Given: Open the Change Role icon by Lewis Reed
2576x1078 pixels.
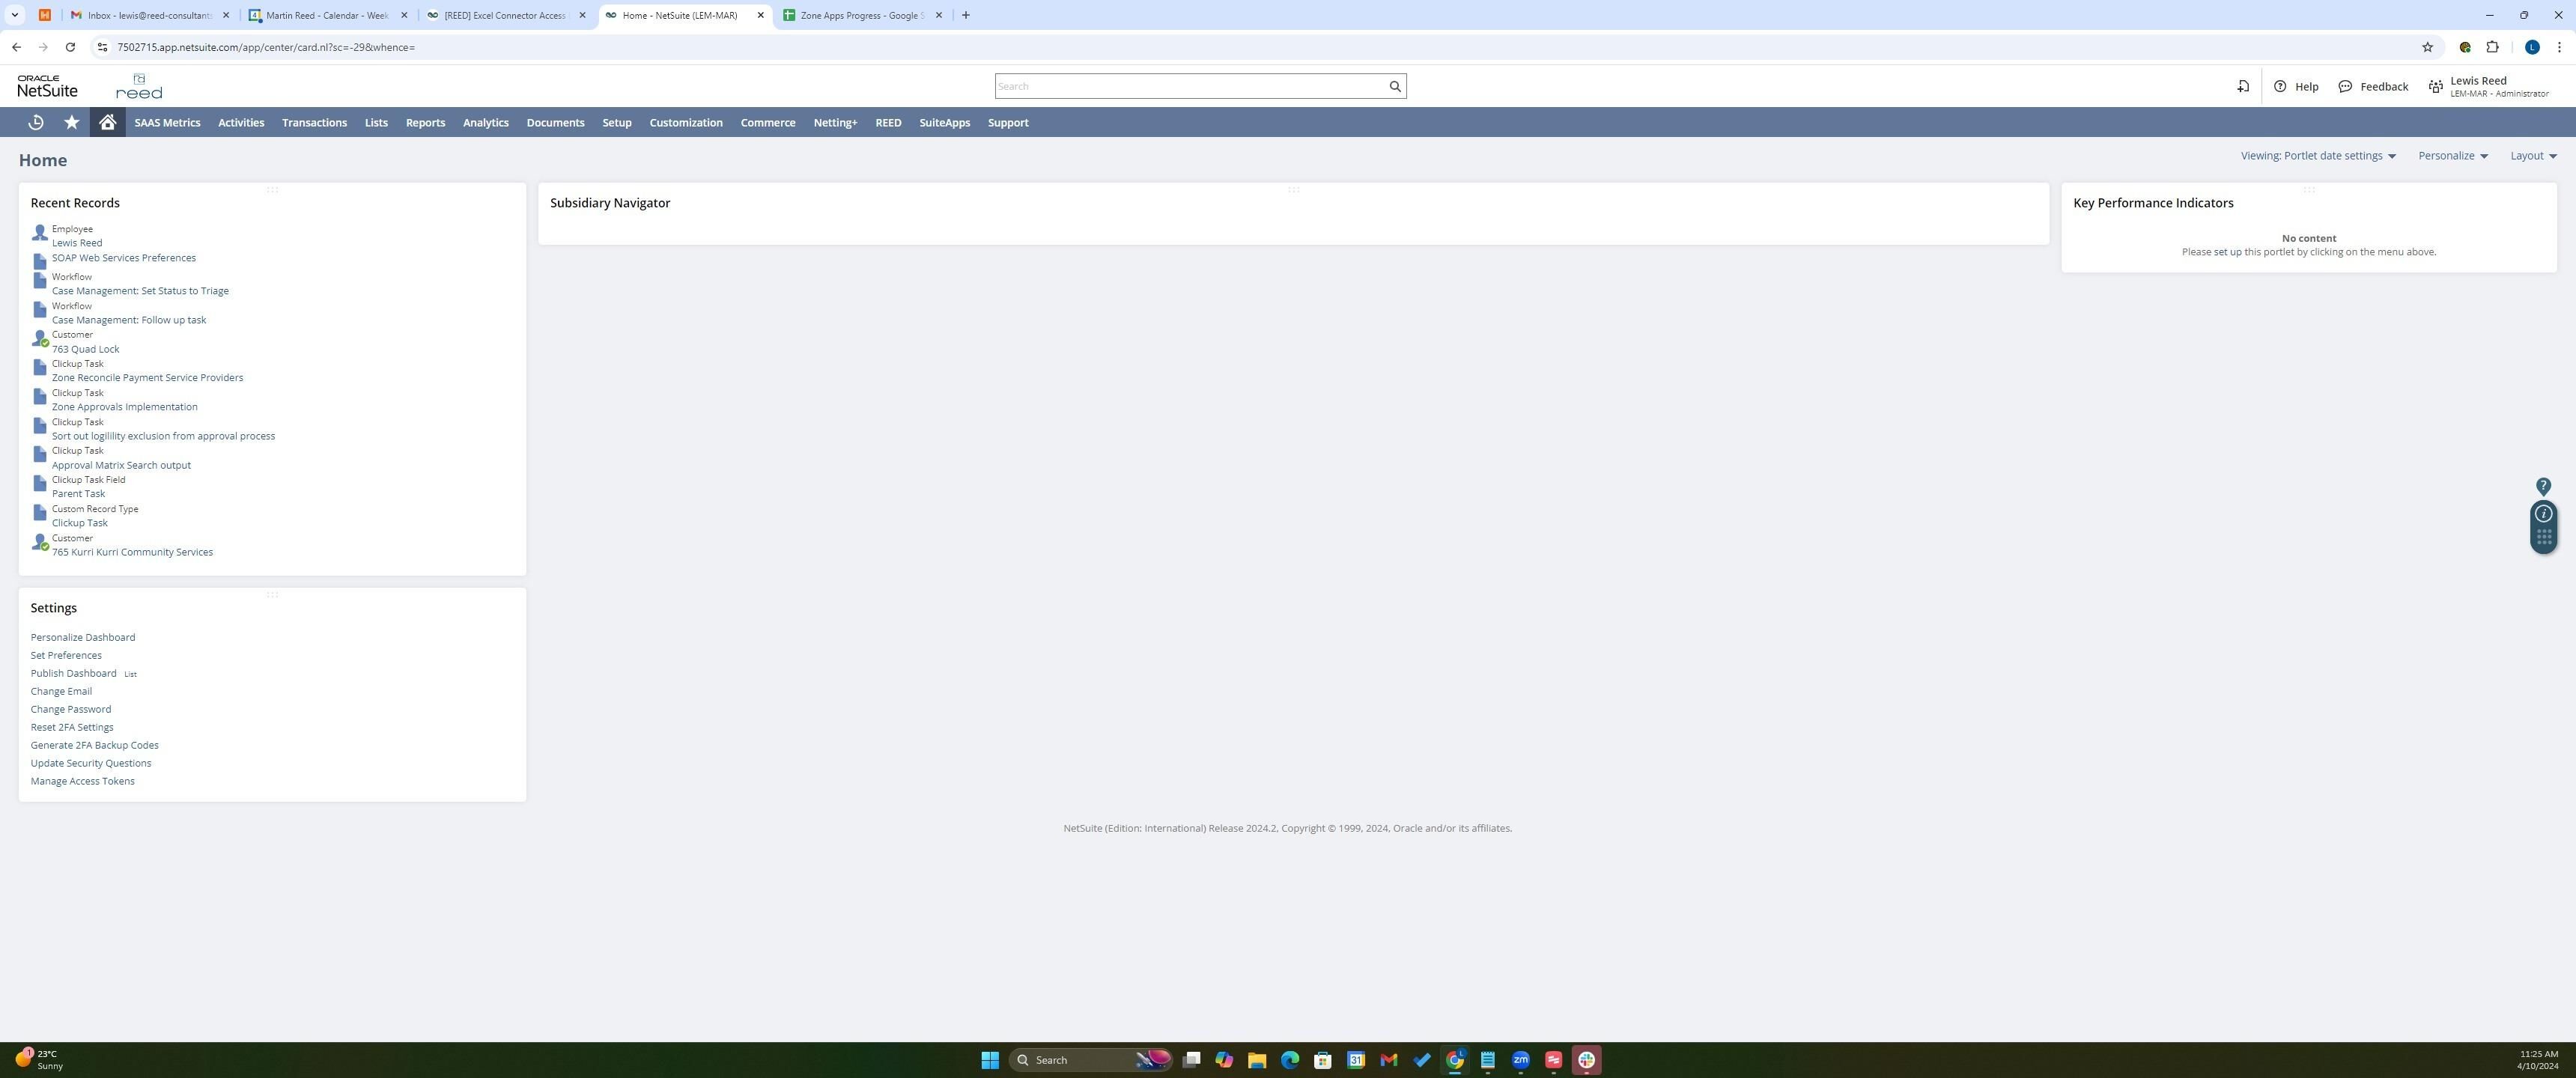Looking at the screenshot, I should [2436, 87].
